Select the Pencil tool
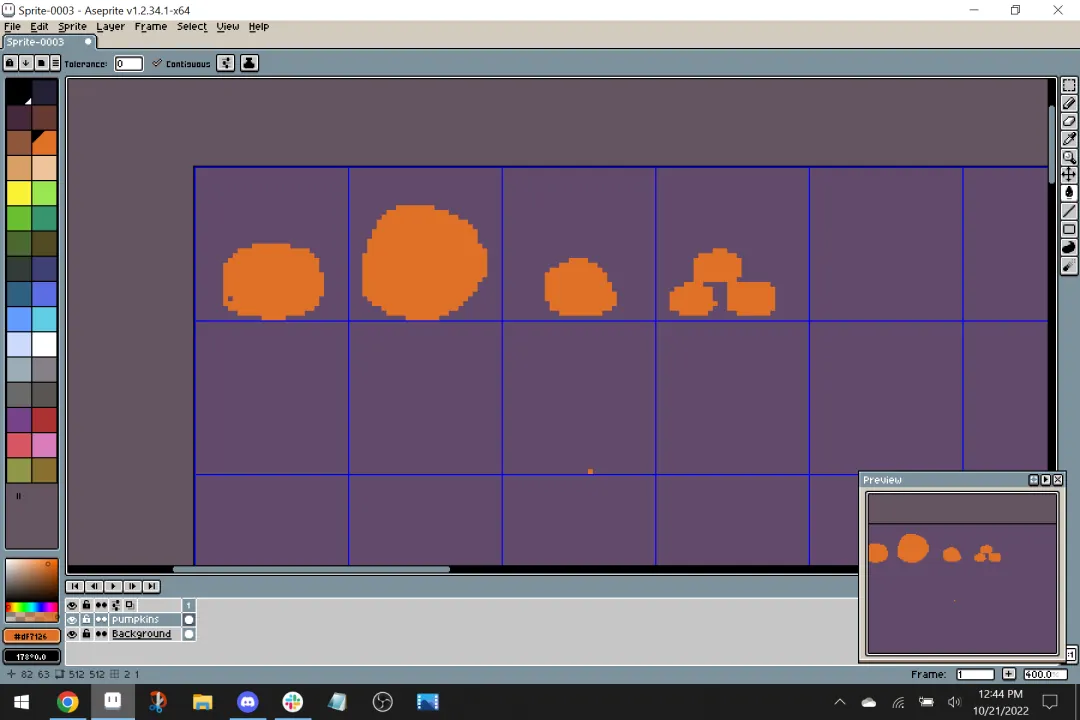The height and width of the screenshot is (720, 1080). [1068, 103]
